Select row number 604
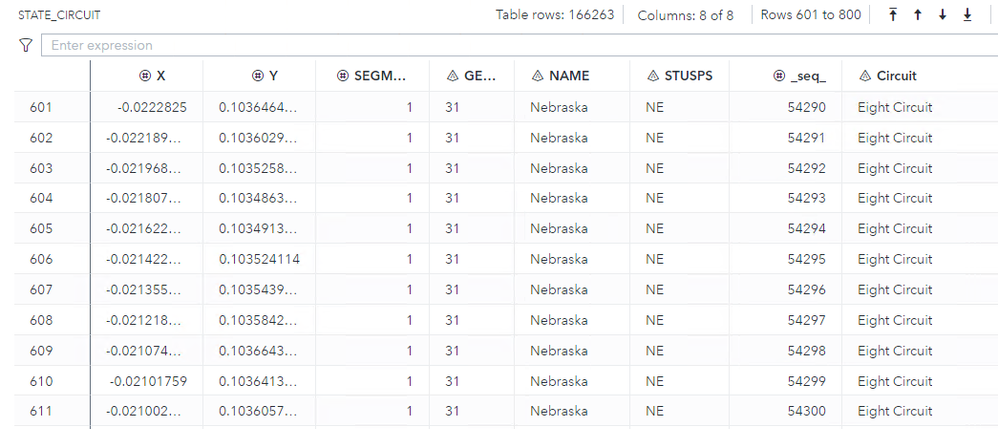Screen dimensions: 998x429 pos(41,199)
